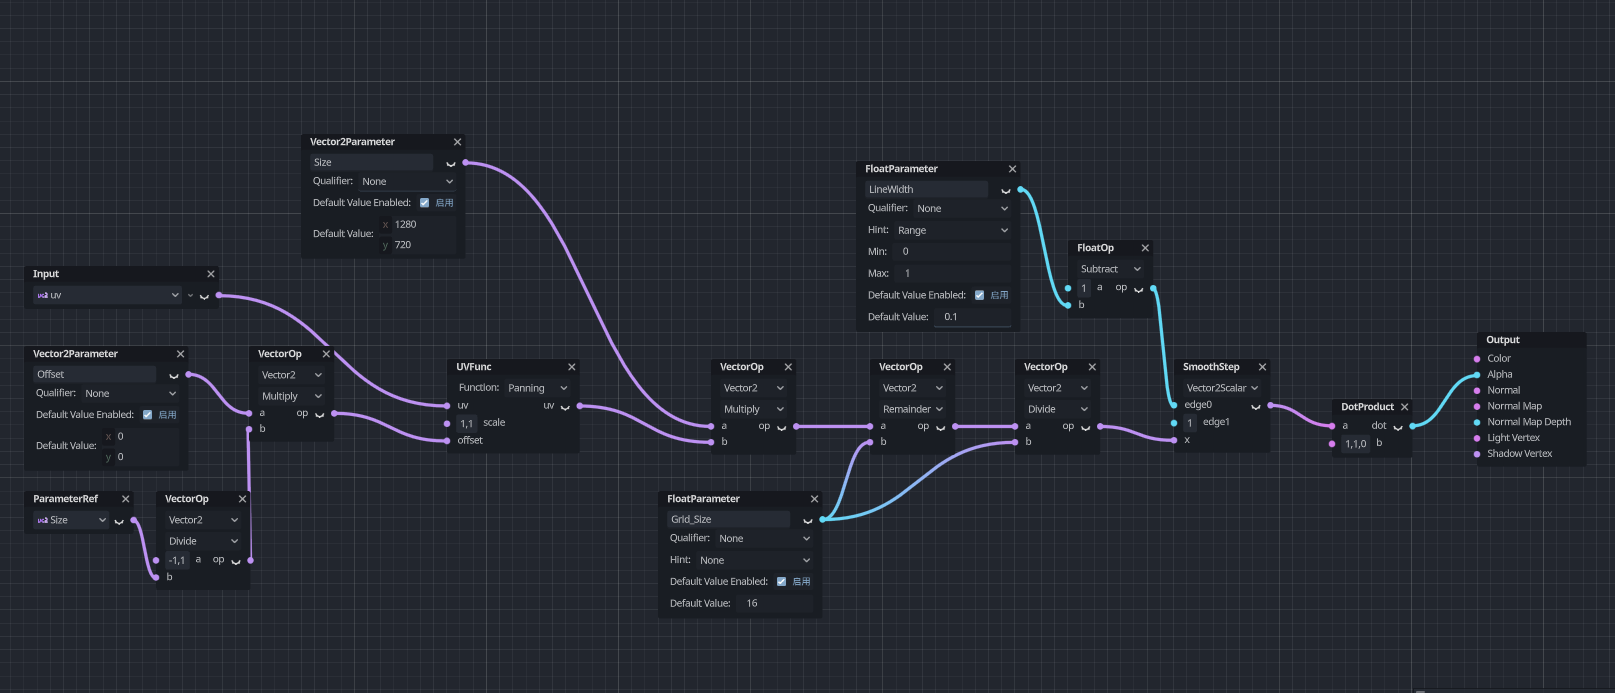
Task: Open Qualifier dropdown on Size parameter node
Action: tap(407, 182)
